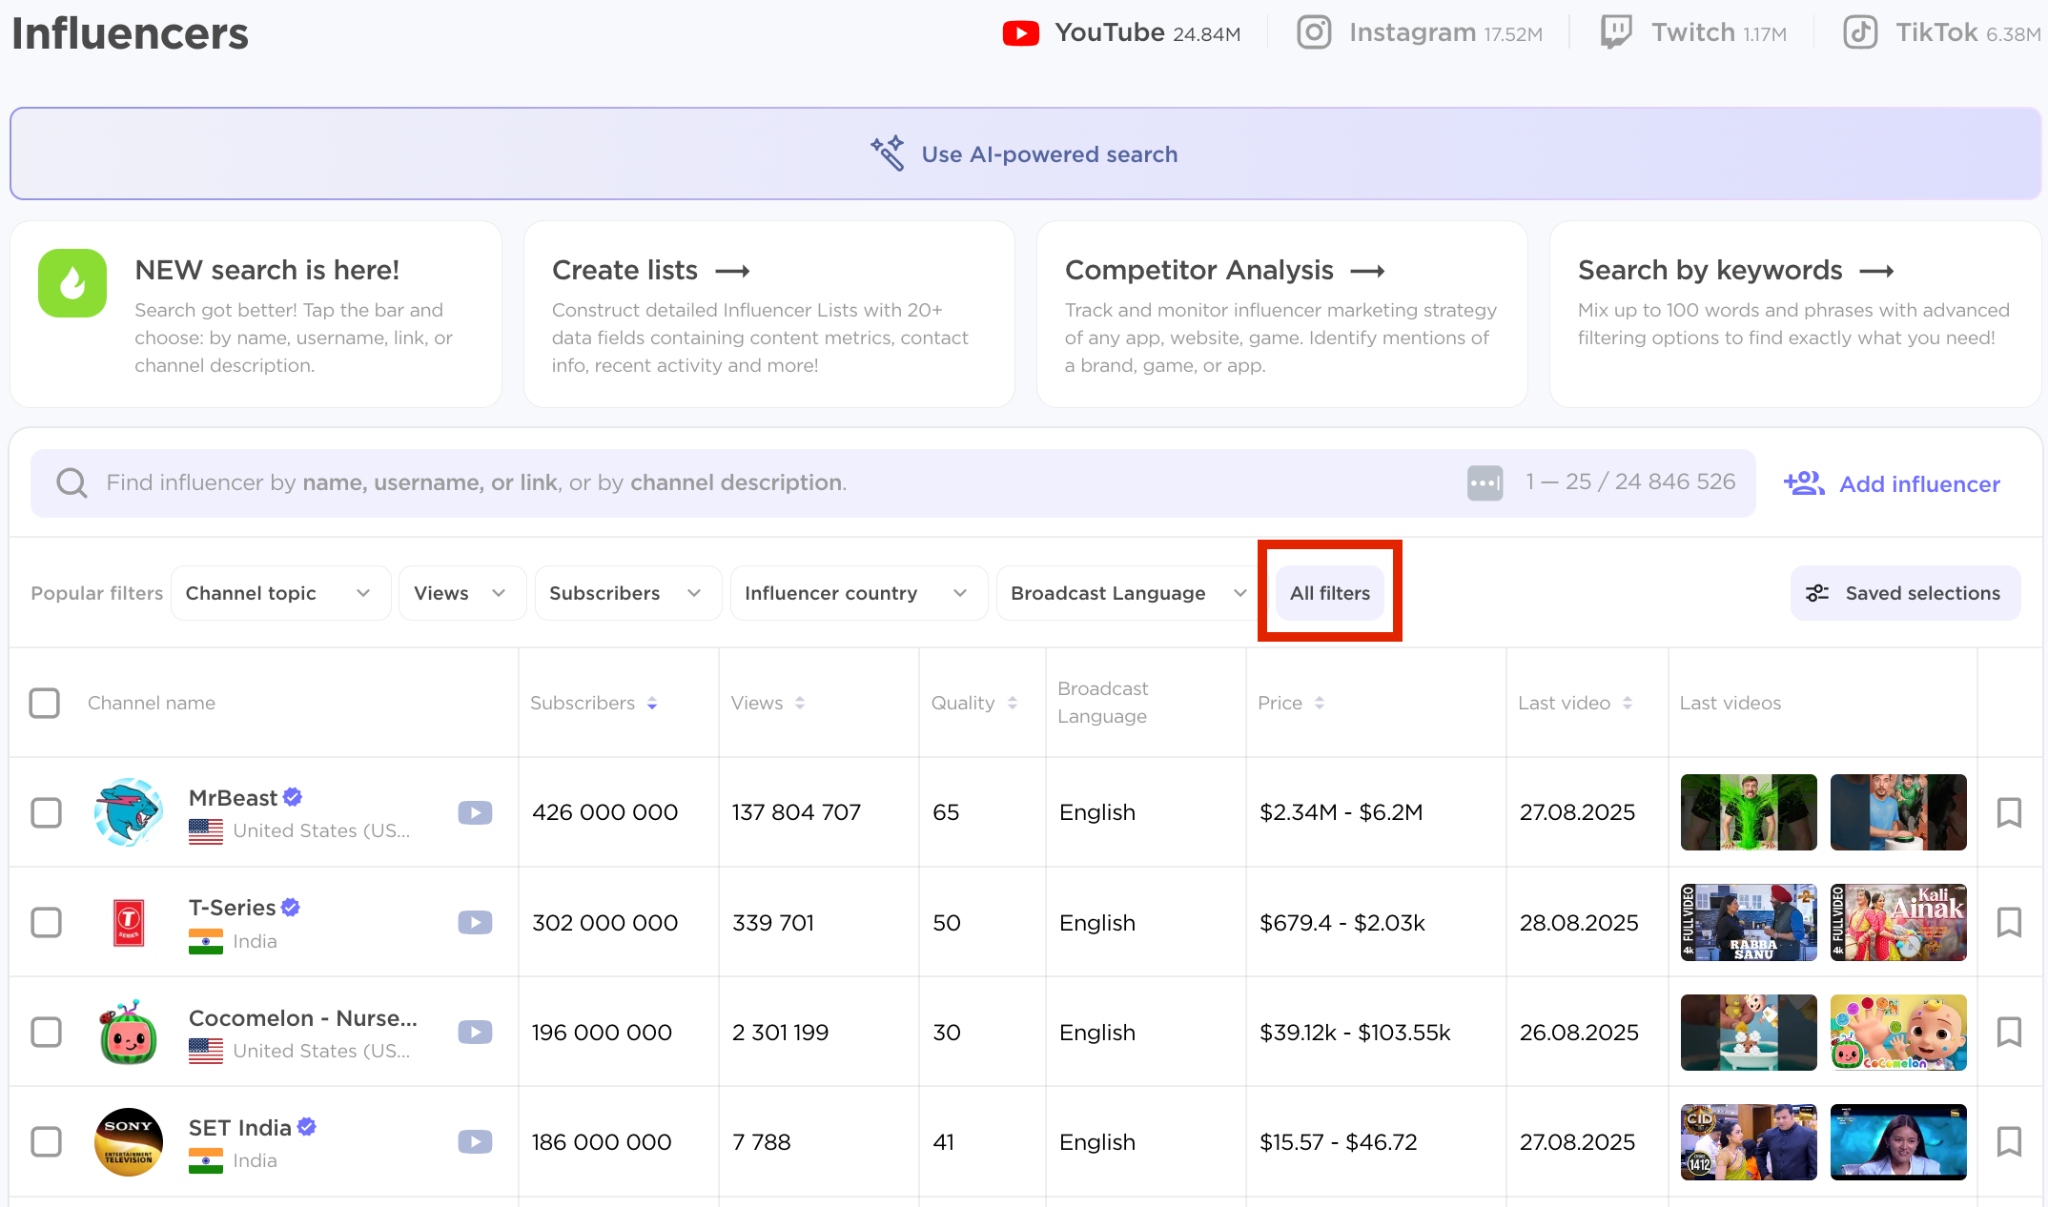Open the Influencer country dropdown
The width and height of the screenshot is (2048, 1207).
[x=857, y=593]
